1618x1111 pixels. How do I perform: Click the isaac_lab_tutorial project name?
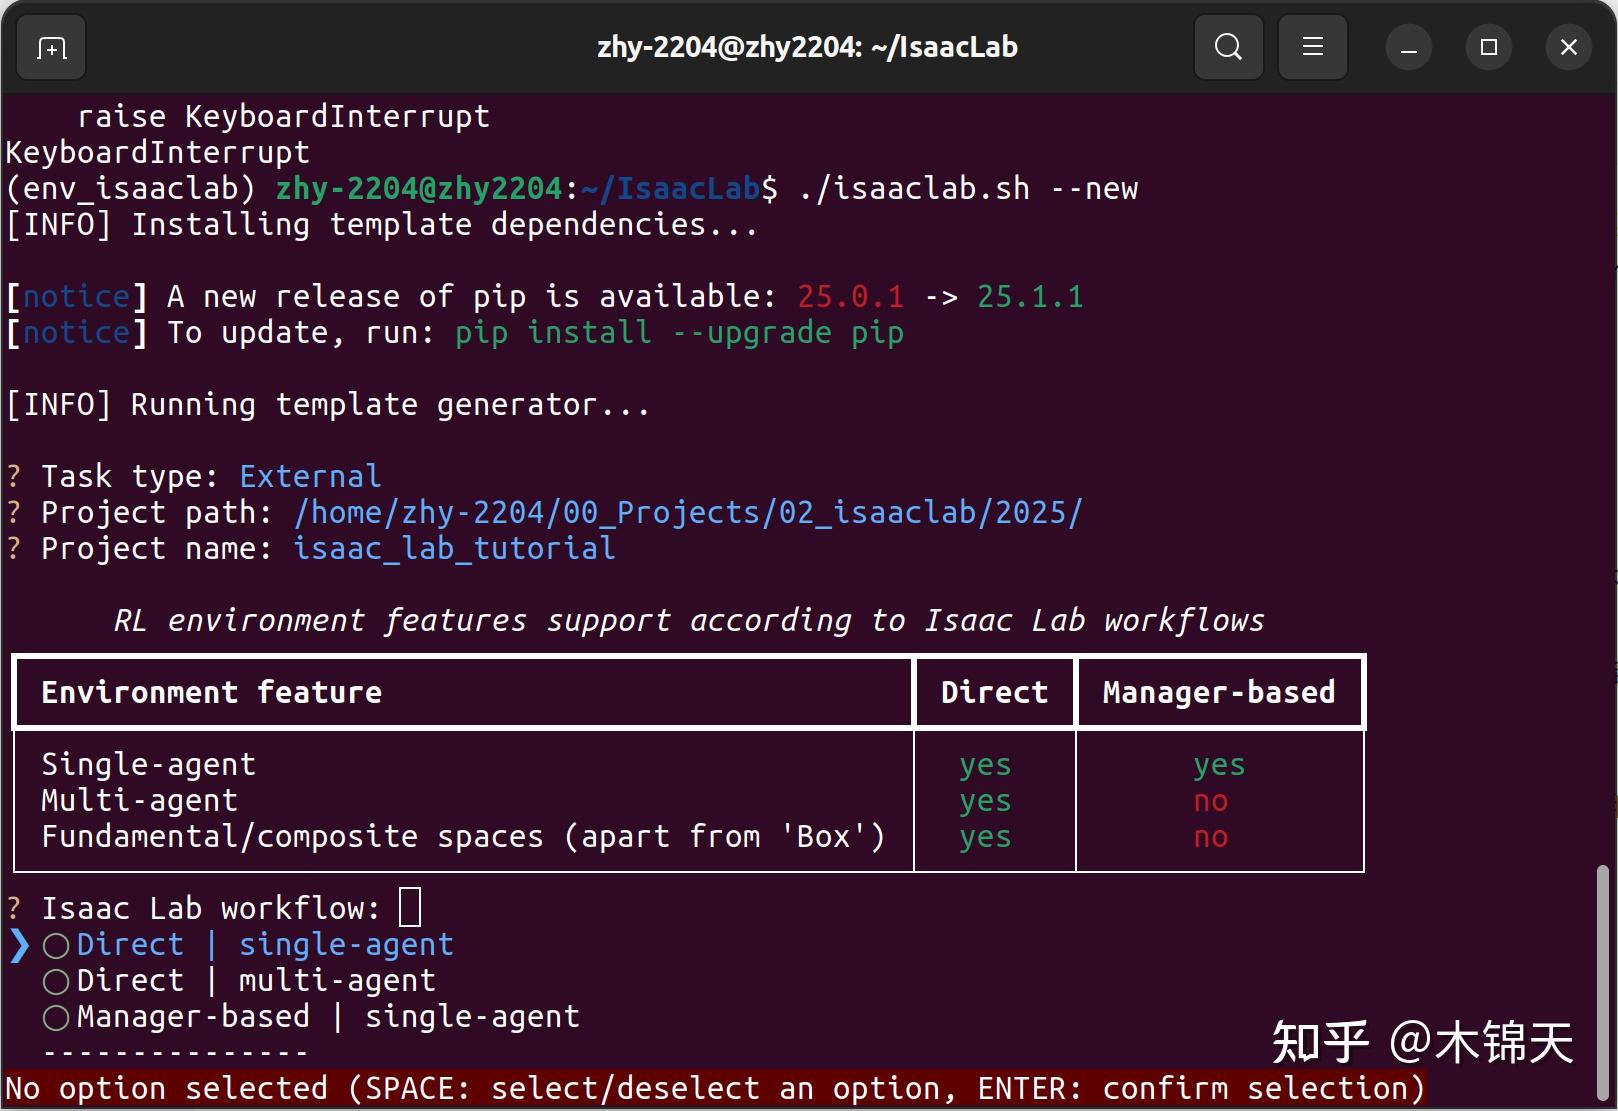453,548
